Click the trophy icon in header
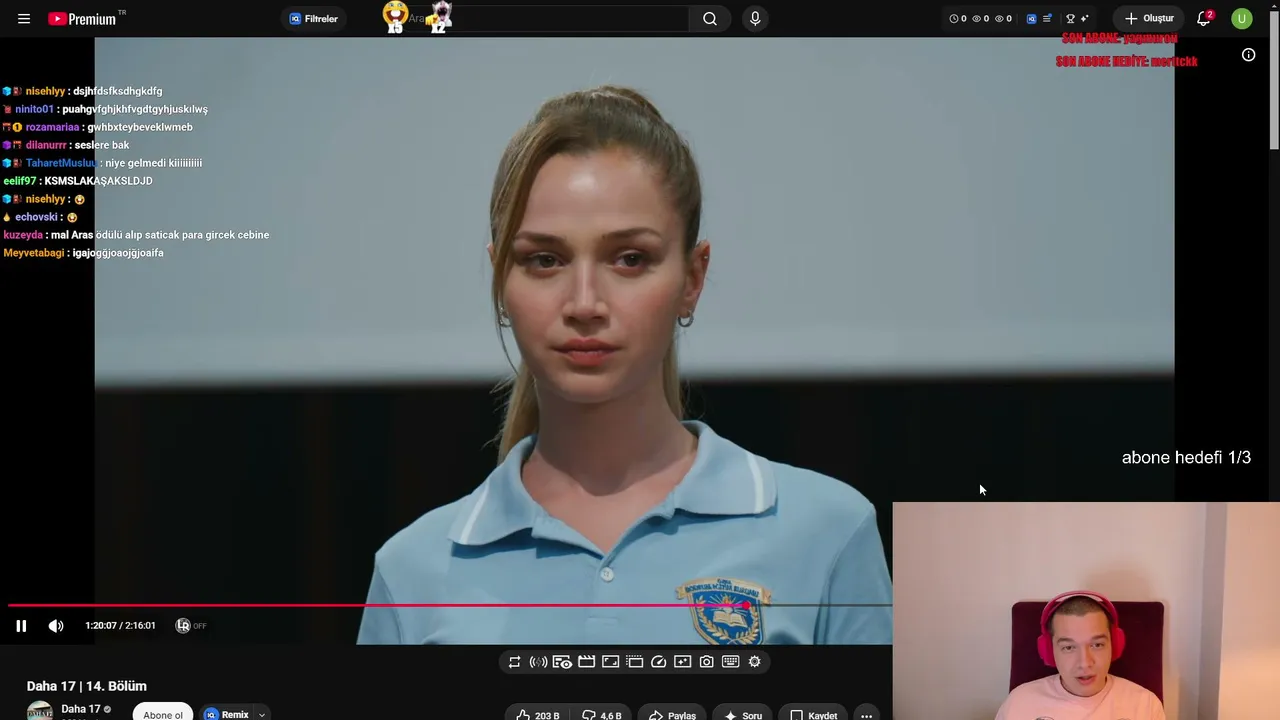Image resolution: width=1280 pixels, height=720 pixels. (x=1070, y=19)
